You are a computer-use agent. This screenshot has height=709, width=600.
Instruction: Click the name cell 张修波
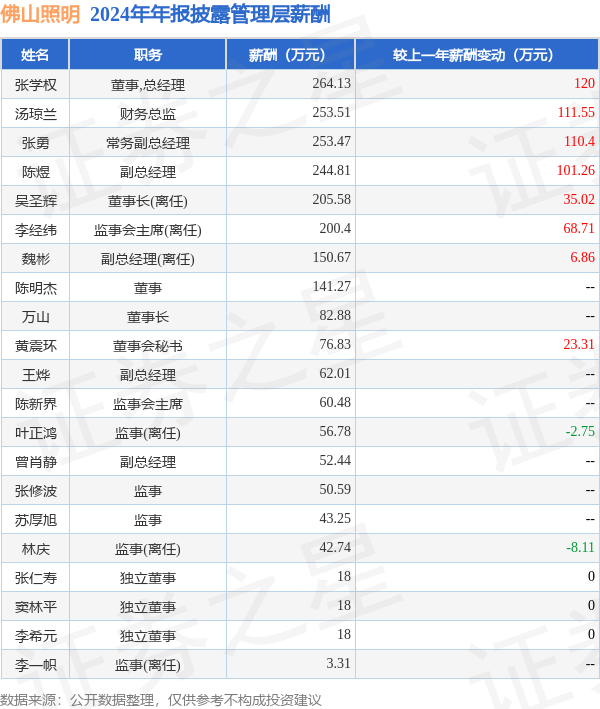click(36, 491)
